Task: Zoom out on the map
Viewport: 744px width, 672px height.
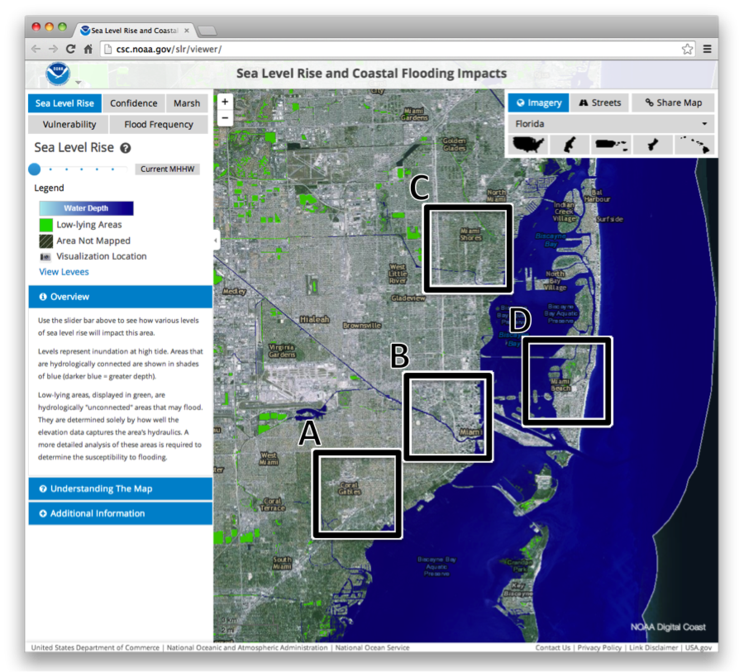Action: tap(225, 118)
